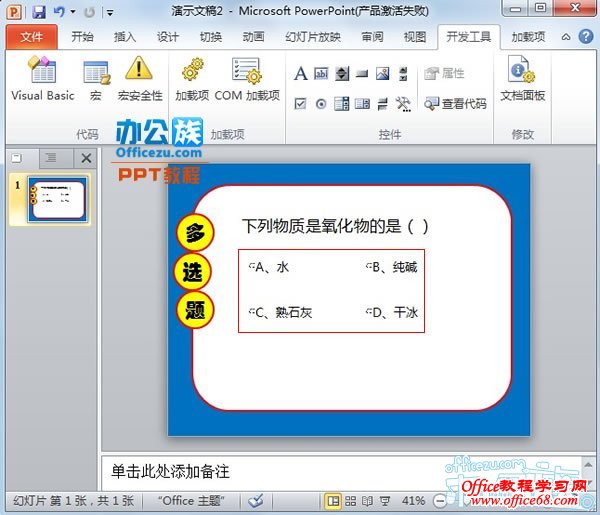This screenshot has height=515, width=600.
Task: Insert checkbox control from controls group
Action: (300, 103)
